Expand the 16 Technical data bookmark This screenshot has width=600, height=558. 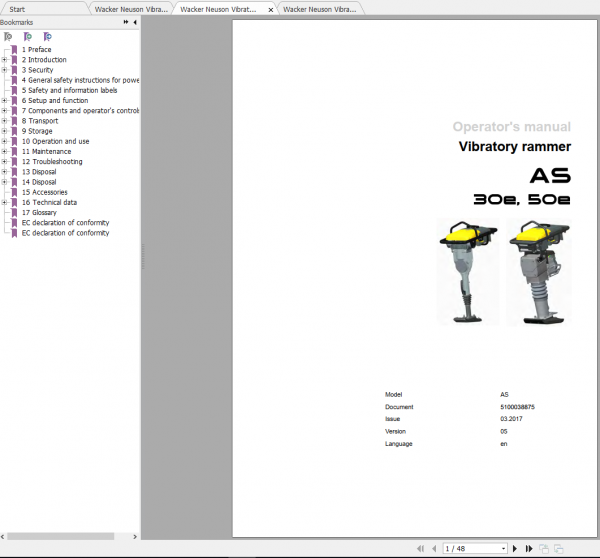(x=4, y=202)
